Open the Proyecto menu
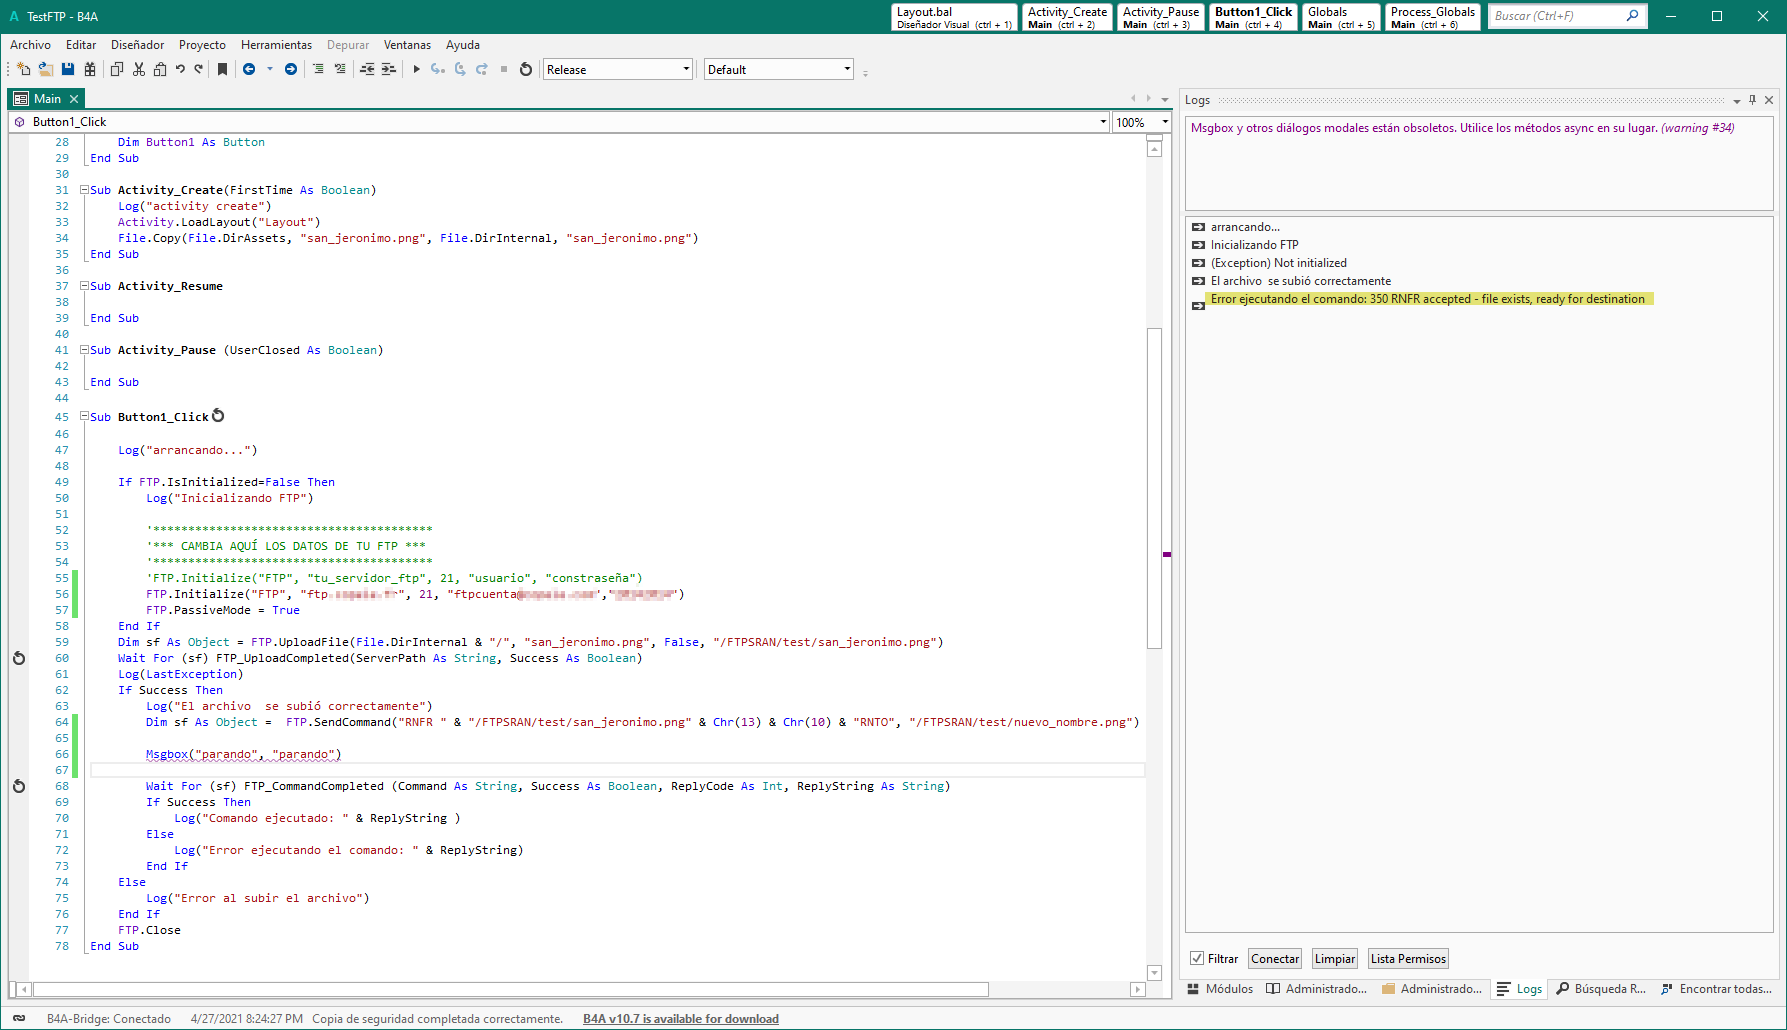 [x=202, y=45]
